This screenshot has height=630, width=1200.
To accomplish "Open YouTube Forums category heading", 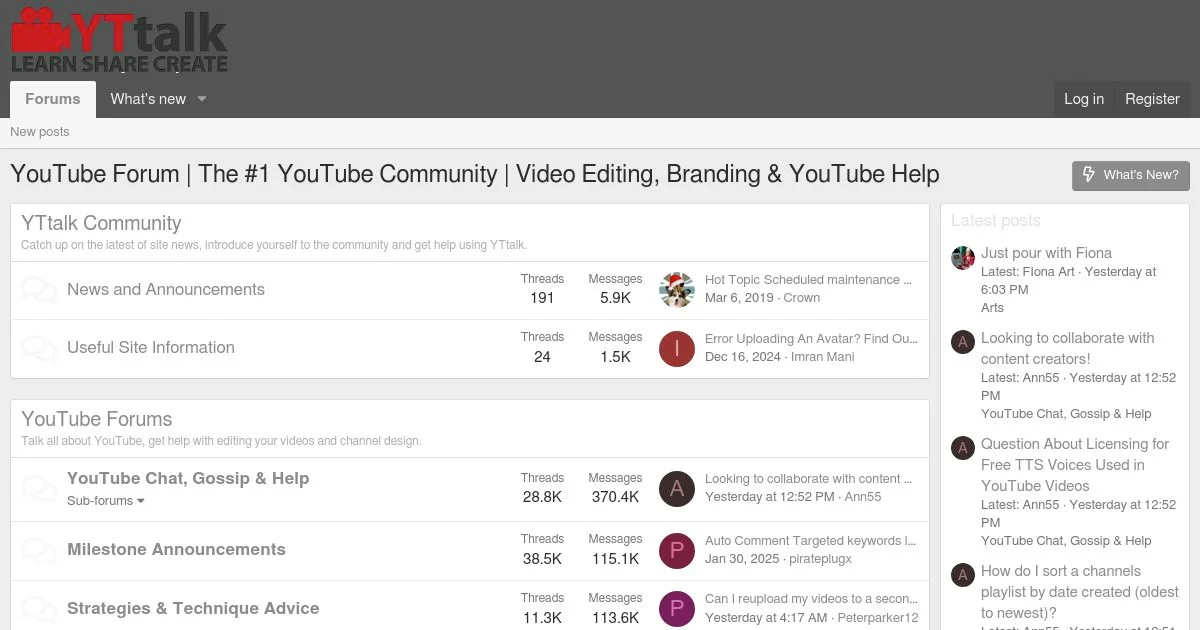I will coord(97,420).
